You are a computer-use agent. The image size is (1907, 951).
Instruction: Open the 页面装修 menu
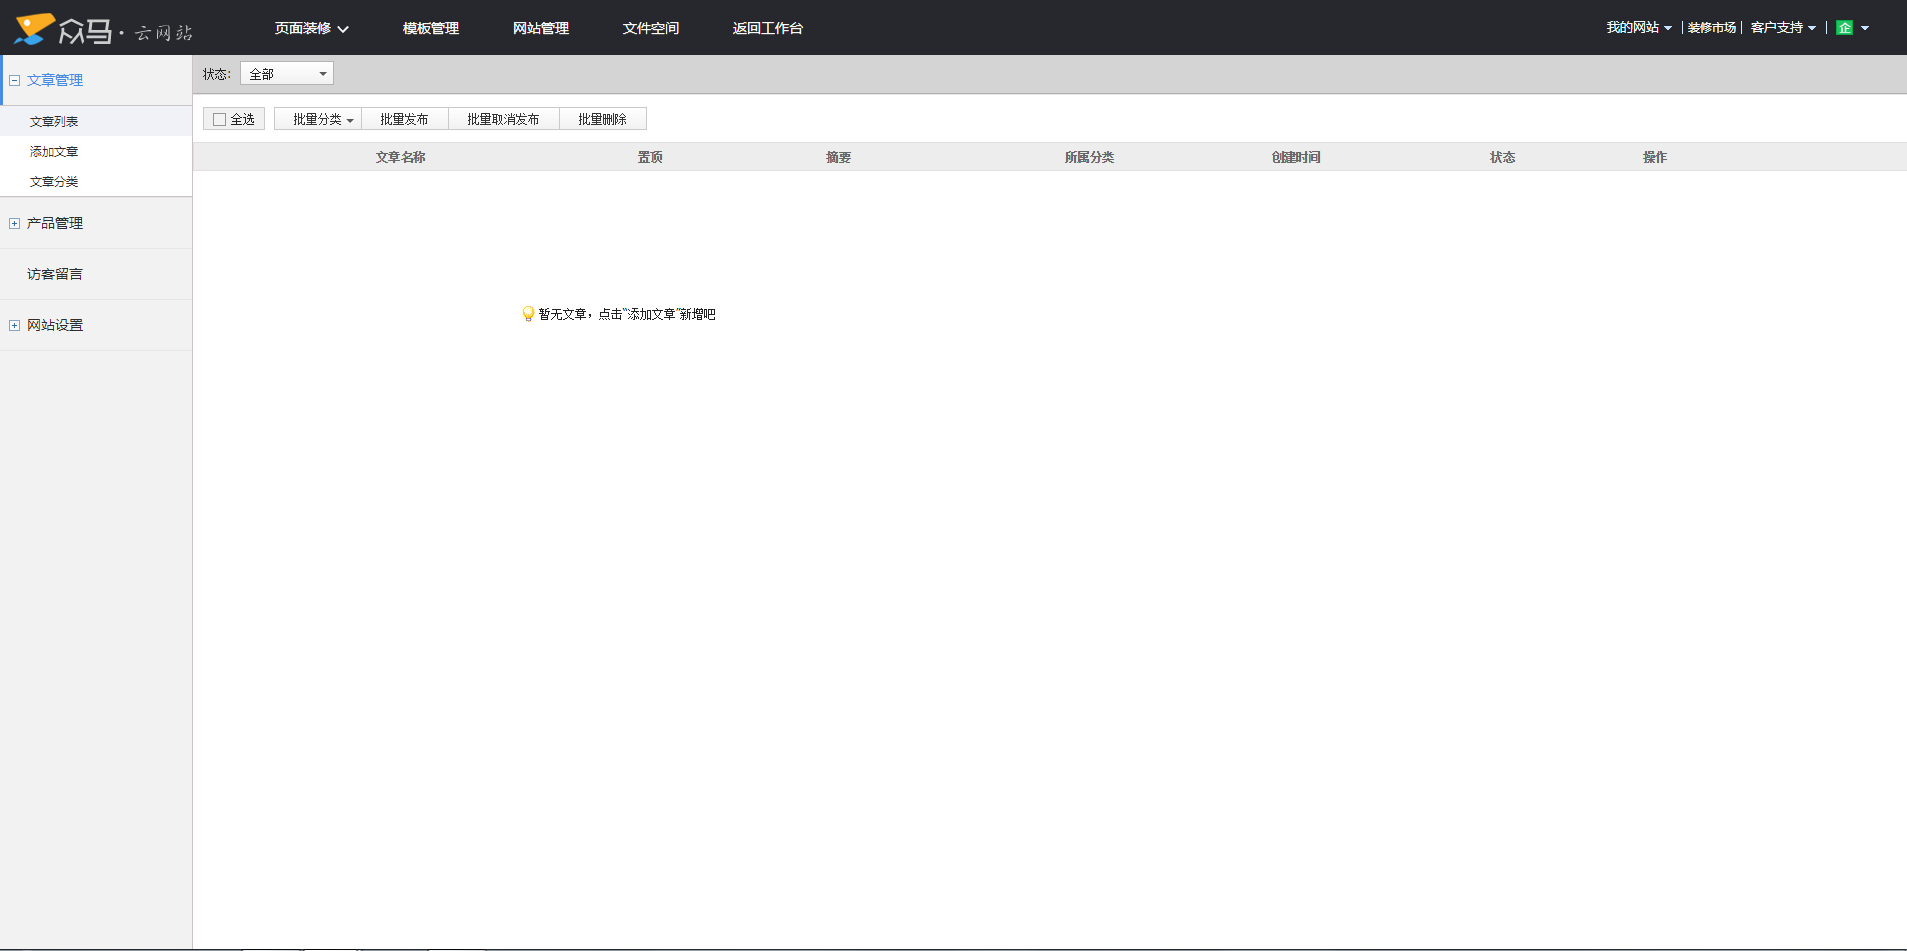[x=311, y=28]
